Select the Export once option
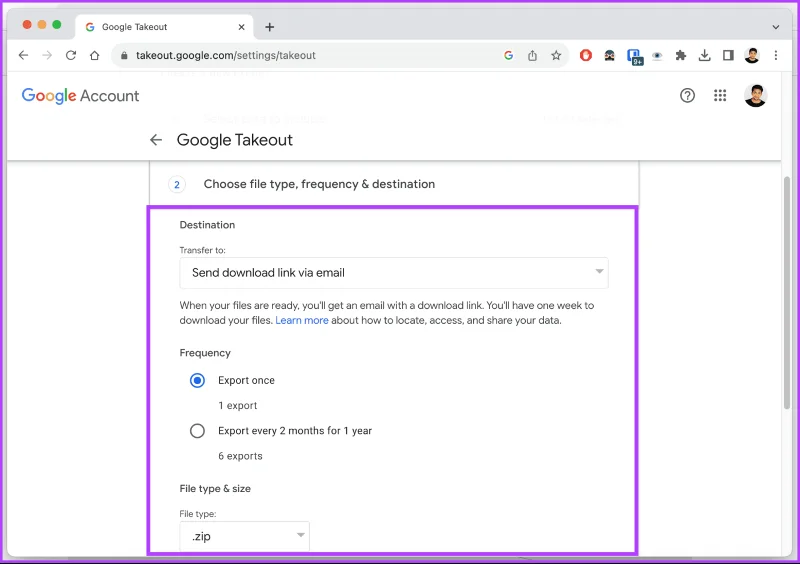This screenshot has height=564, width=800. tap(197, 380)
